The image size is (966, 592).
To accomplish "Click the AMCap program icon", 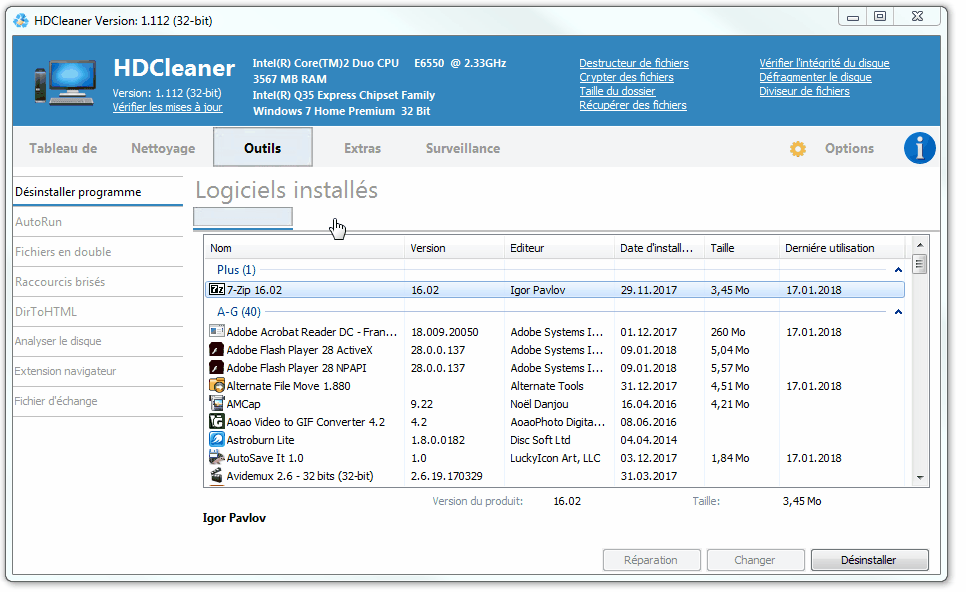I will click(217, 403).
